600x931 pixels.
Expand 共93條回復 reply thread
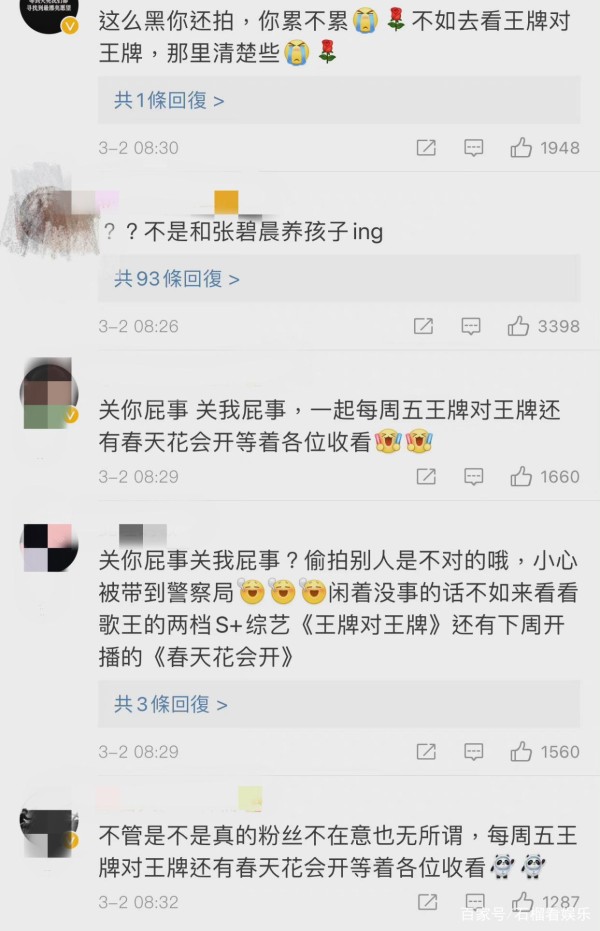[x=339, y=278]
